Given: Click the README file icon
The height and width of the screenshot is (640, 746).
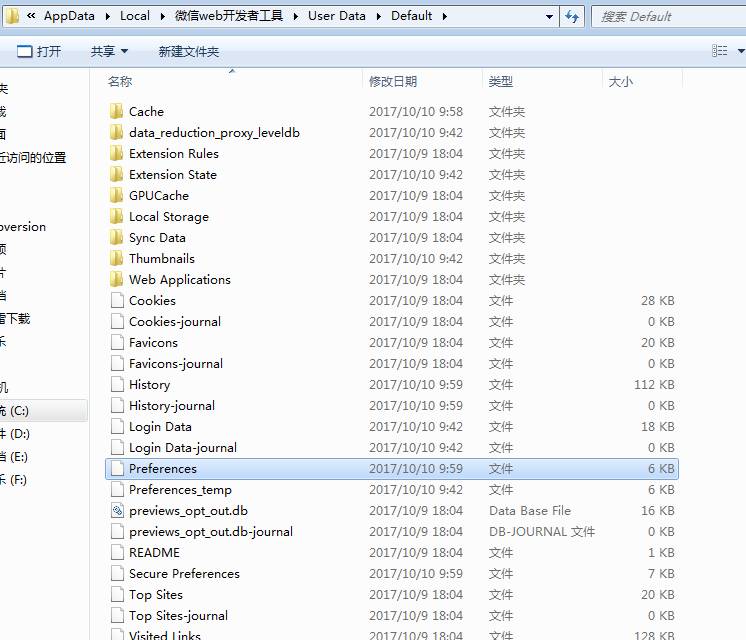Looking at the screenshot, I should (117, 552).
